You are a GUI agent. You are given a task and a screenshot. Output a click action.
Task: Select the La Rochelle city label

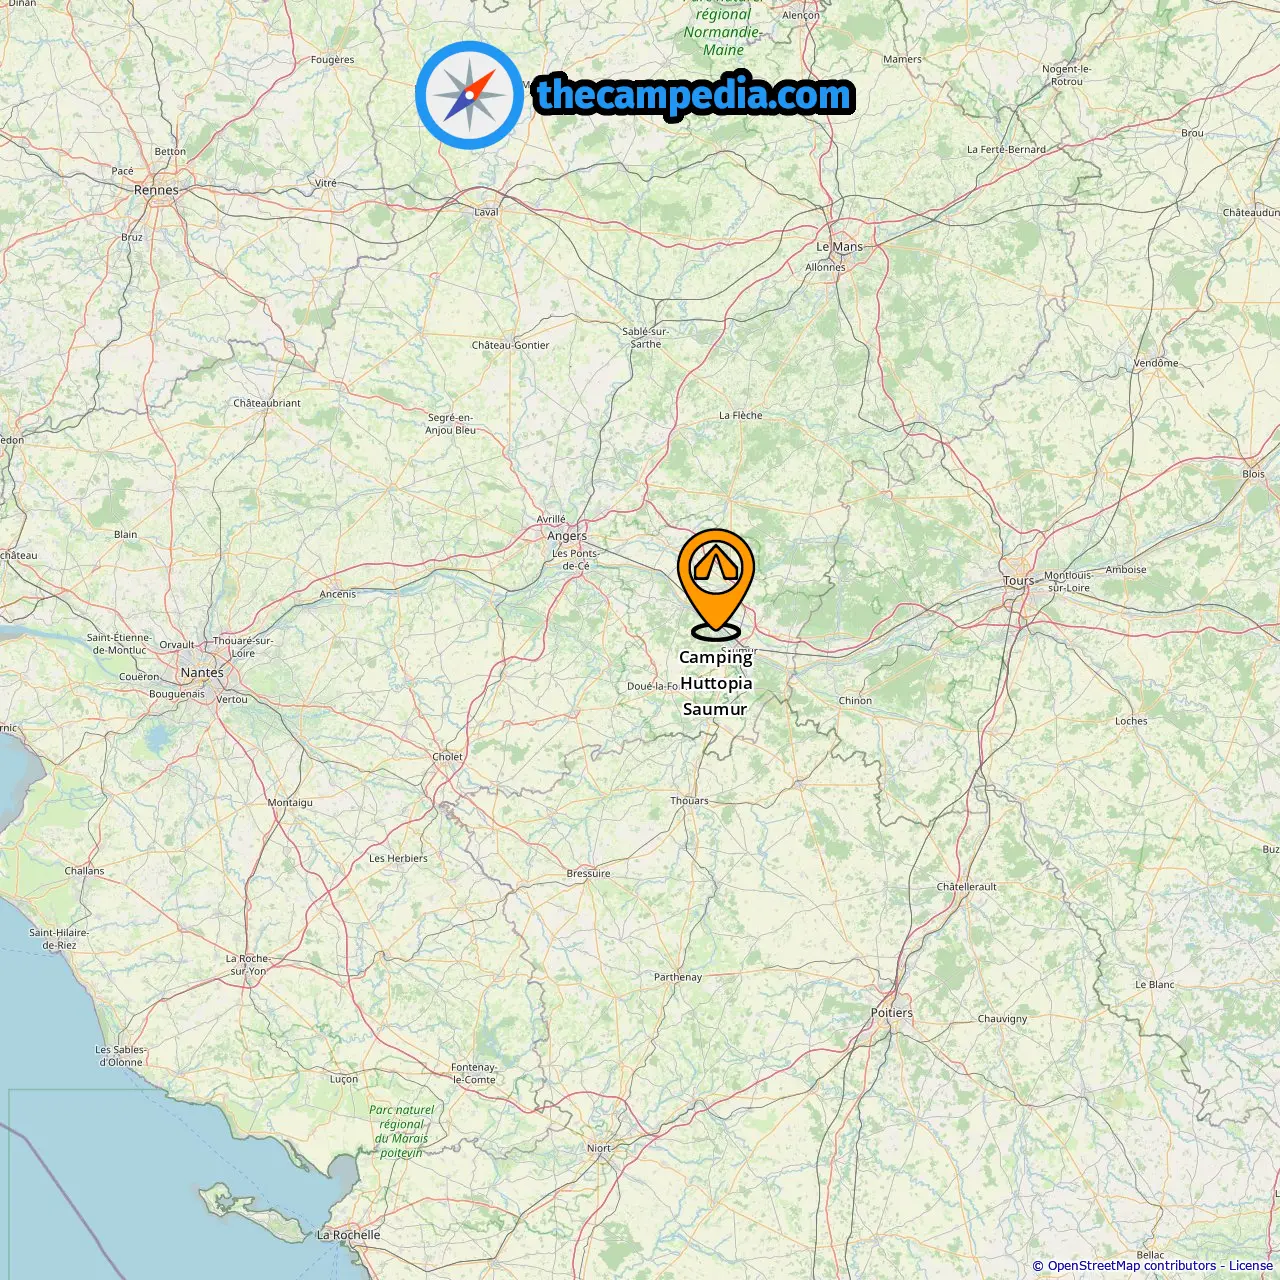coord(349,1235)
